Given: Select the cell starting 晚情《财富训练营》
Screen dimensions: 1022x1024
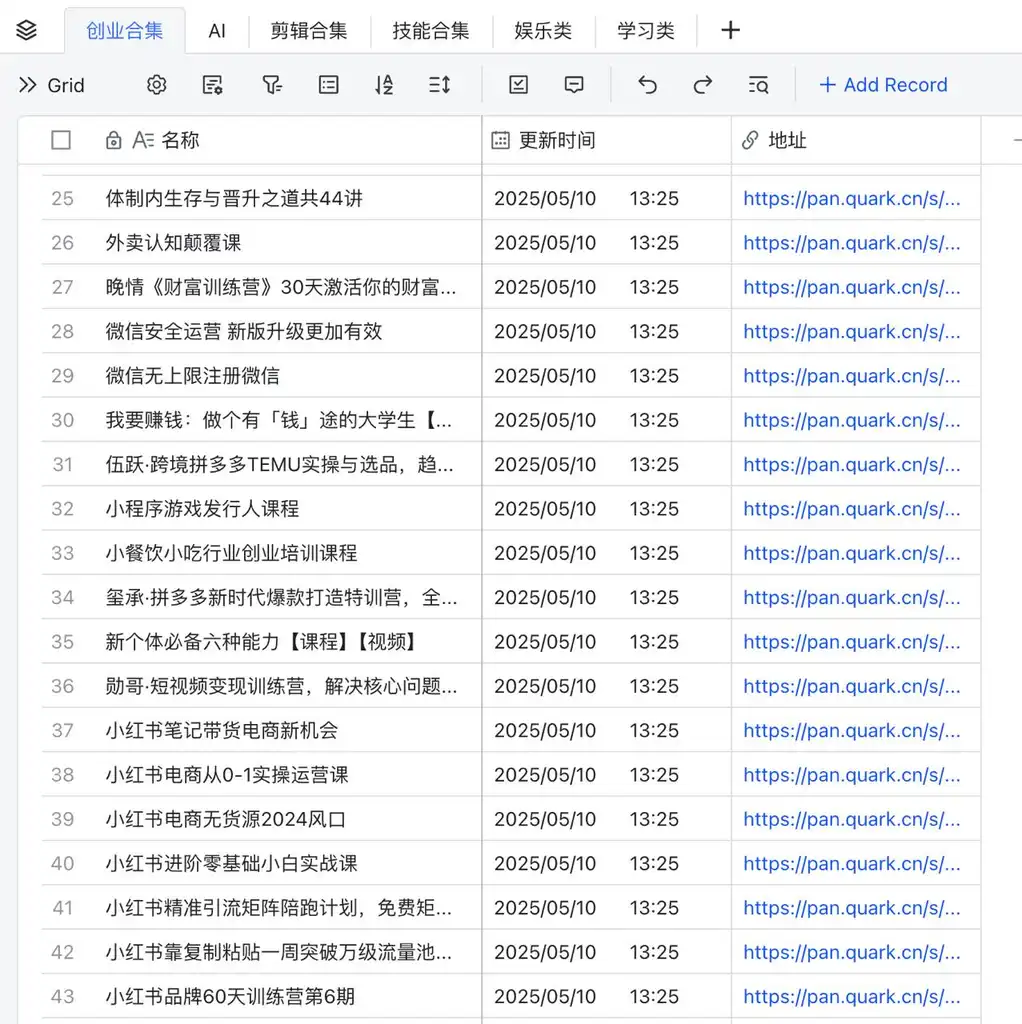Looking at the screenshot, I should (288, 287).
